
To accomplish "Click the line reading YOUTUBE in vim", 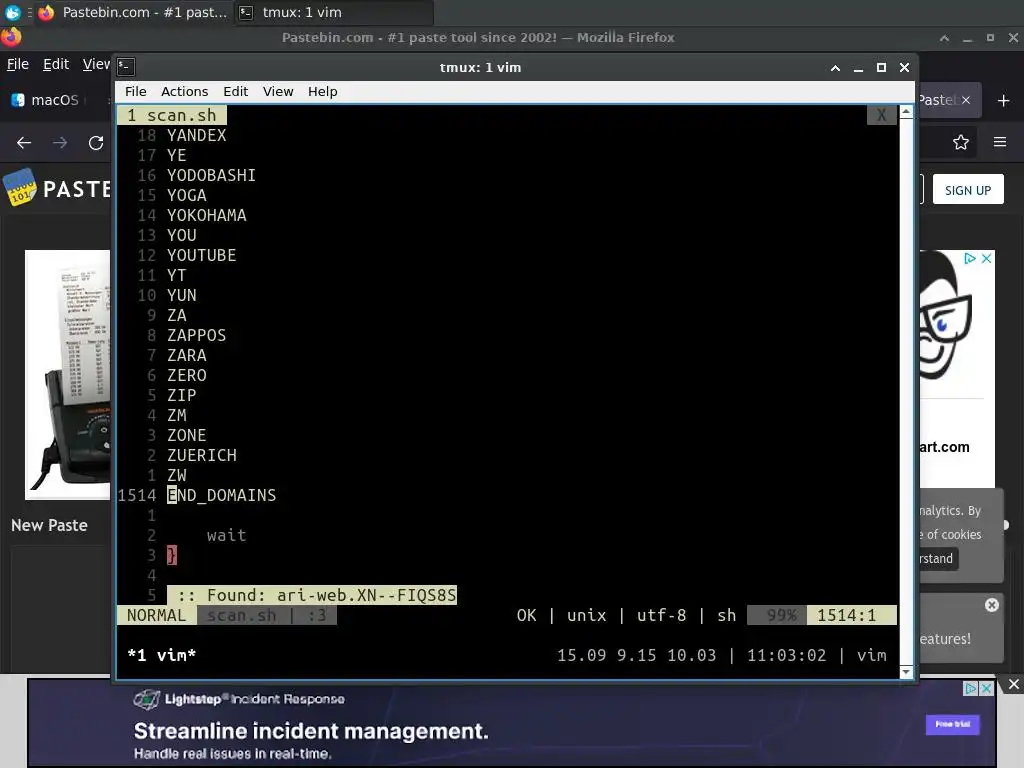I will pos(201,255).
